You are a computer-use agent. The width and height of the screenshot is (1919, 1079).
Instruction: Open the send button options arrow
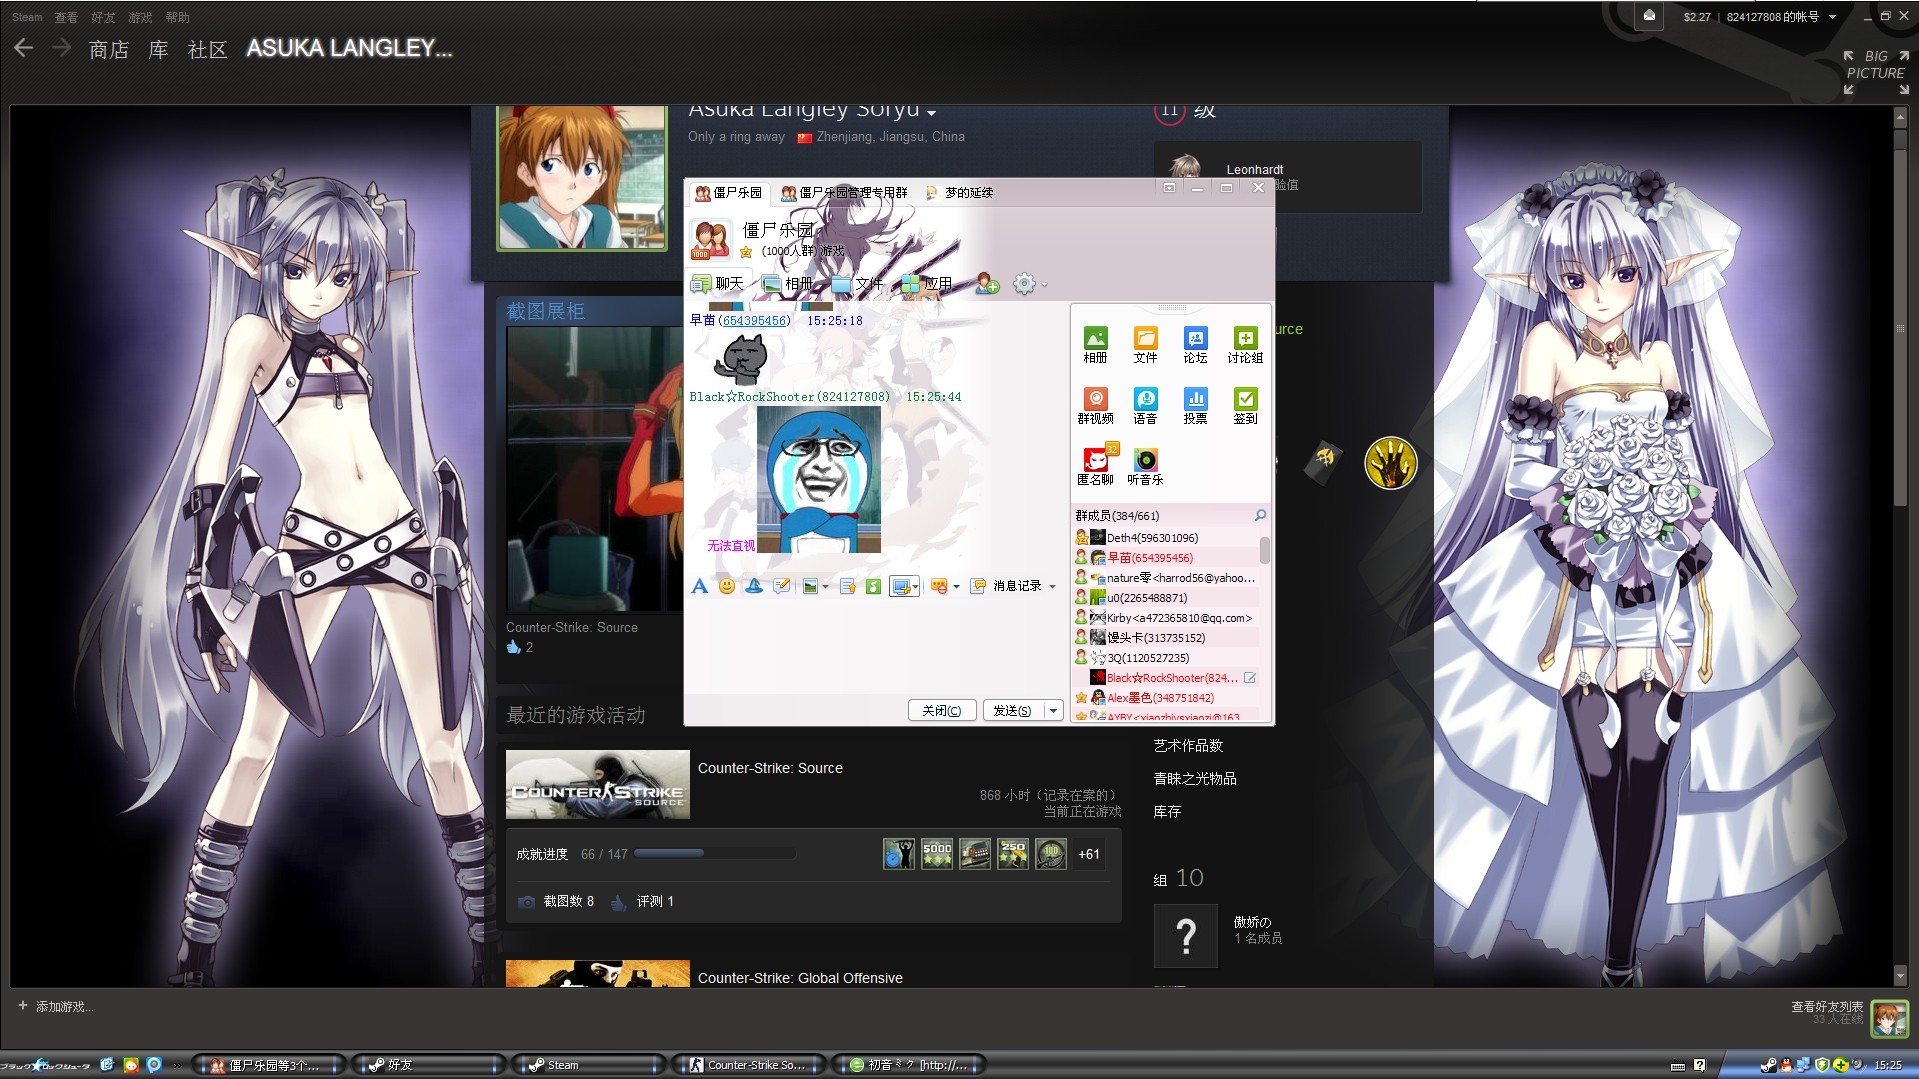[1053, 711]
